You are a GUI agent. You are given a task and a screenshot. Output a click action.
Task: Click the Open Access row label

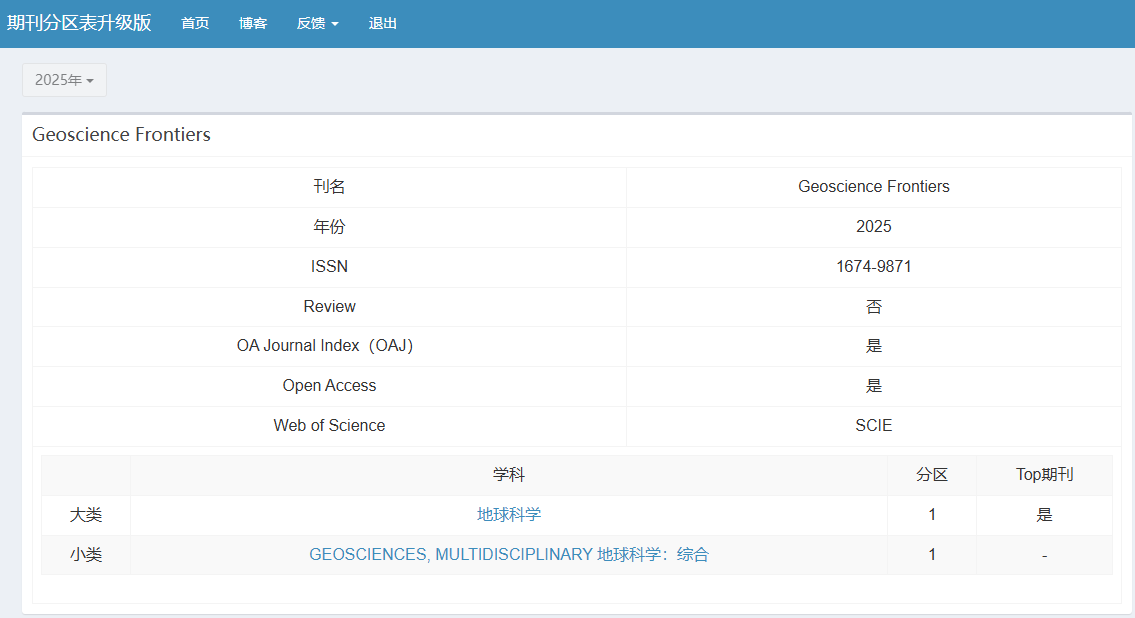click(329, 386)
